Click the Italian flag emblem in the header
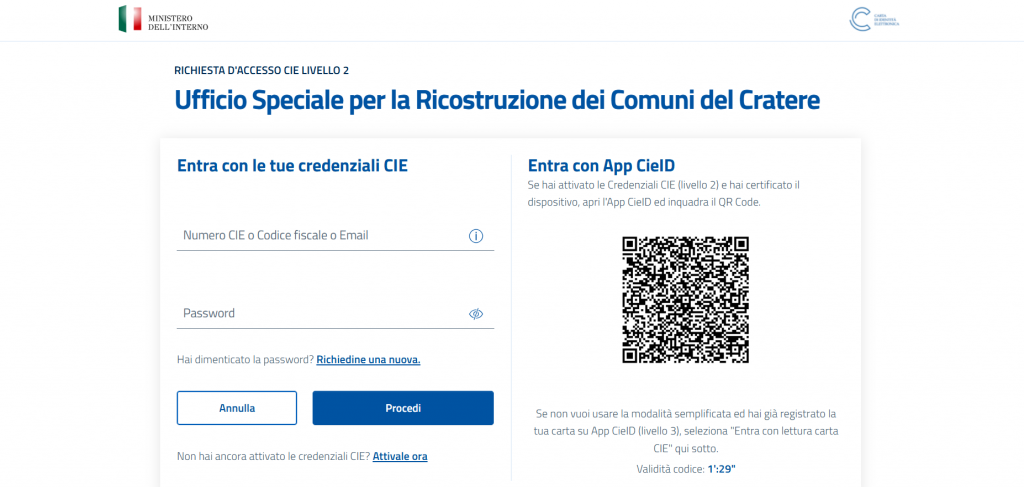The image size is (1024, 487). (130, 19)
